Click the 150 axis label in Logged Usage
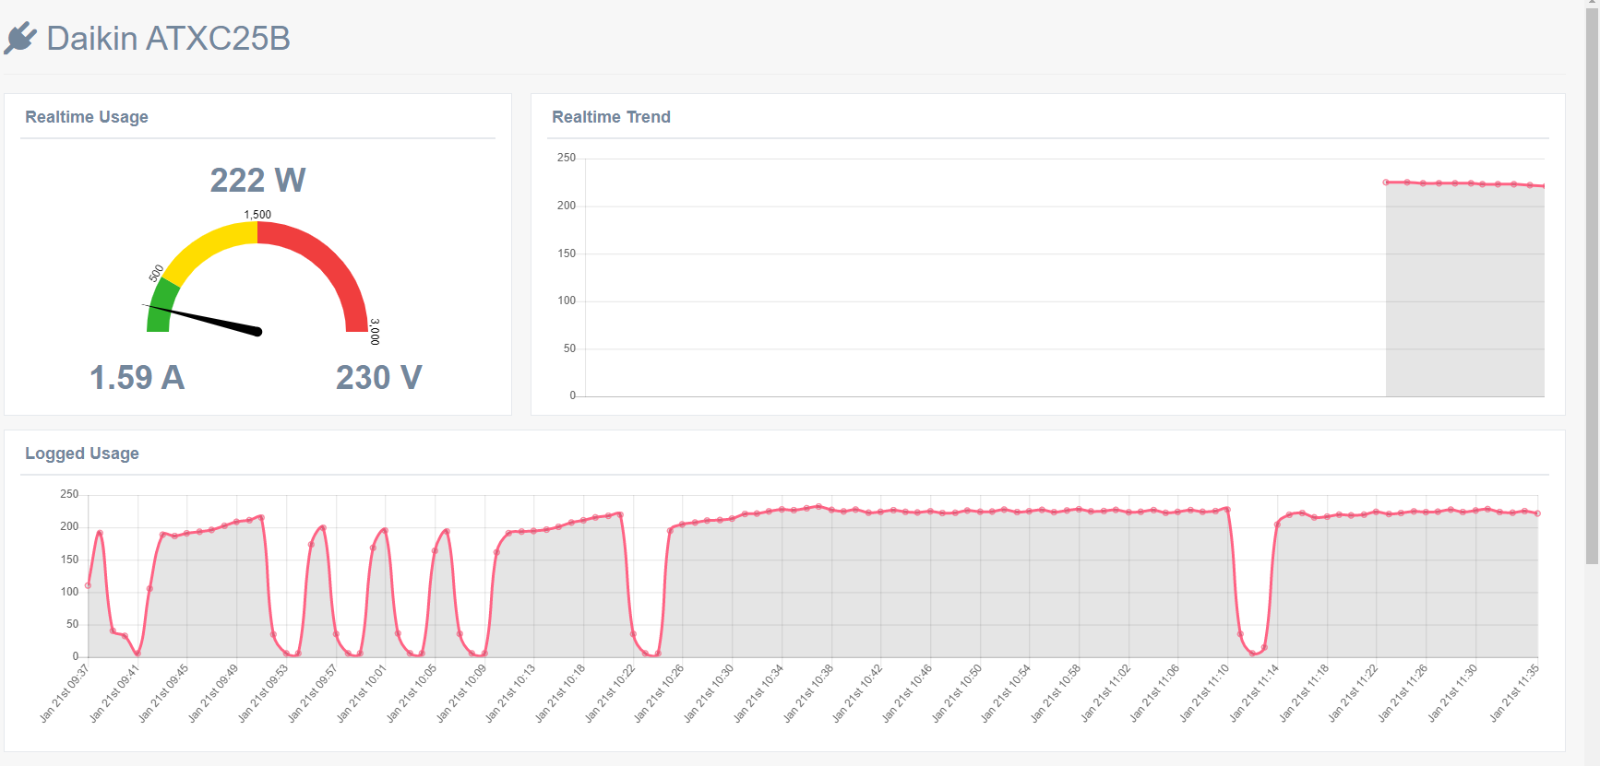This screenshot has width=1600, height=766. (x=69, y=559)
